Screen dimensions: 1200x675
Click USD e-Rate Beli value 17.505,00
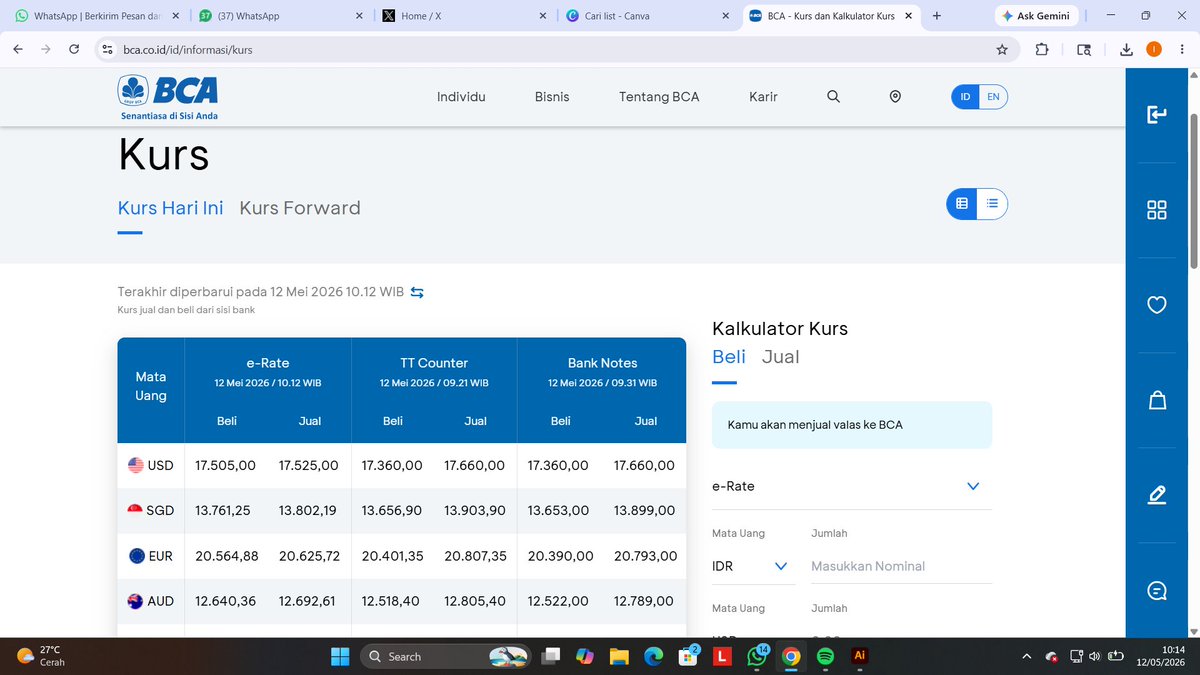click(226, 465)
